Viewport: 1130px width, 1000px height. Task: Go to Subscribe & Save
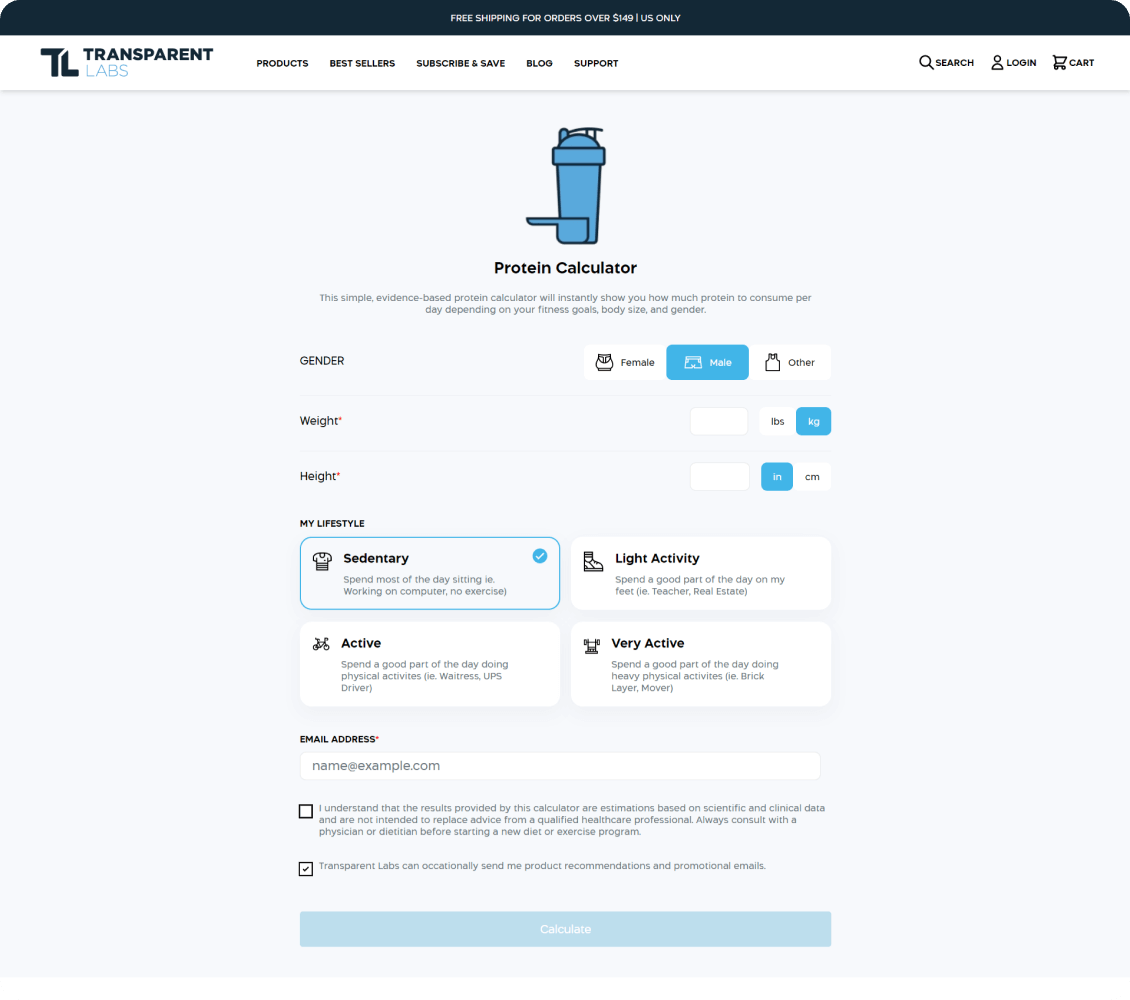tap(460, 63)
